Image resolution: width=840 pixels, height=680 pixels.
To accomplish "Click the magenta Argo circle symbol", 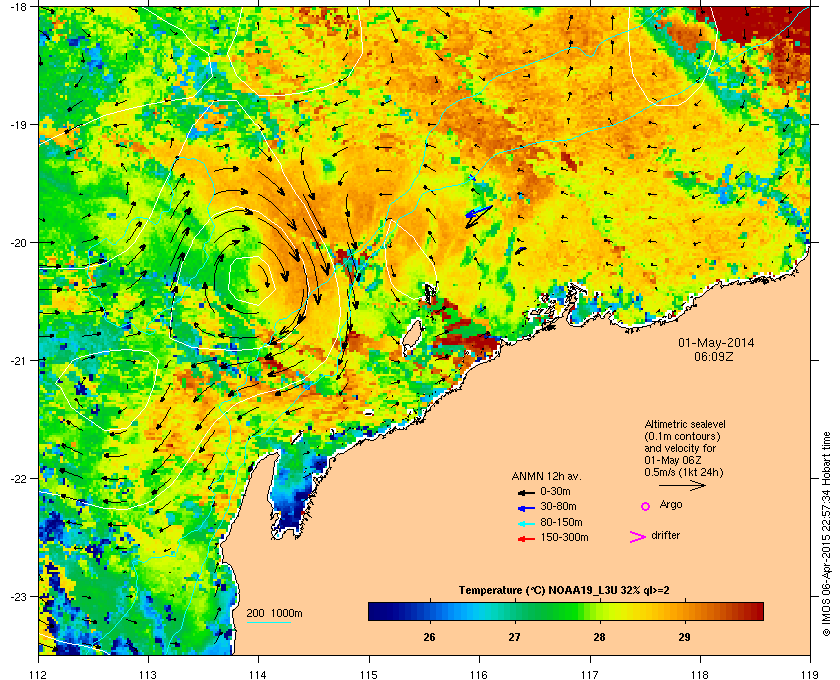I will (646, 506).
